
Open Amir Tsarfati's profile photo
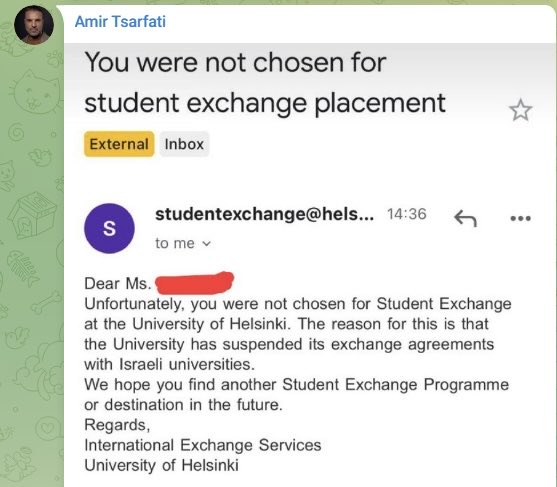(34, 25)
